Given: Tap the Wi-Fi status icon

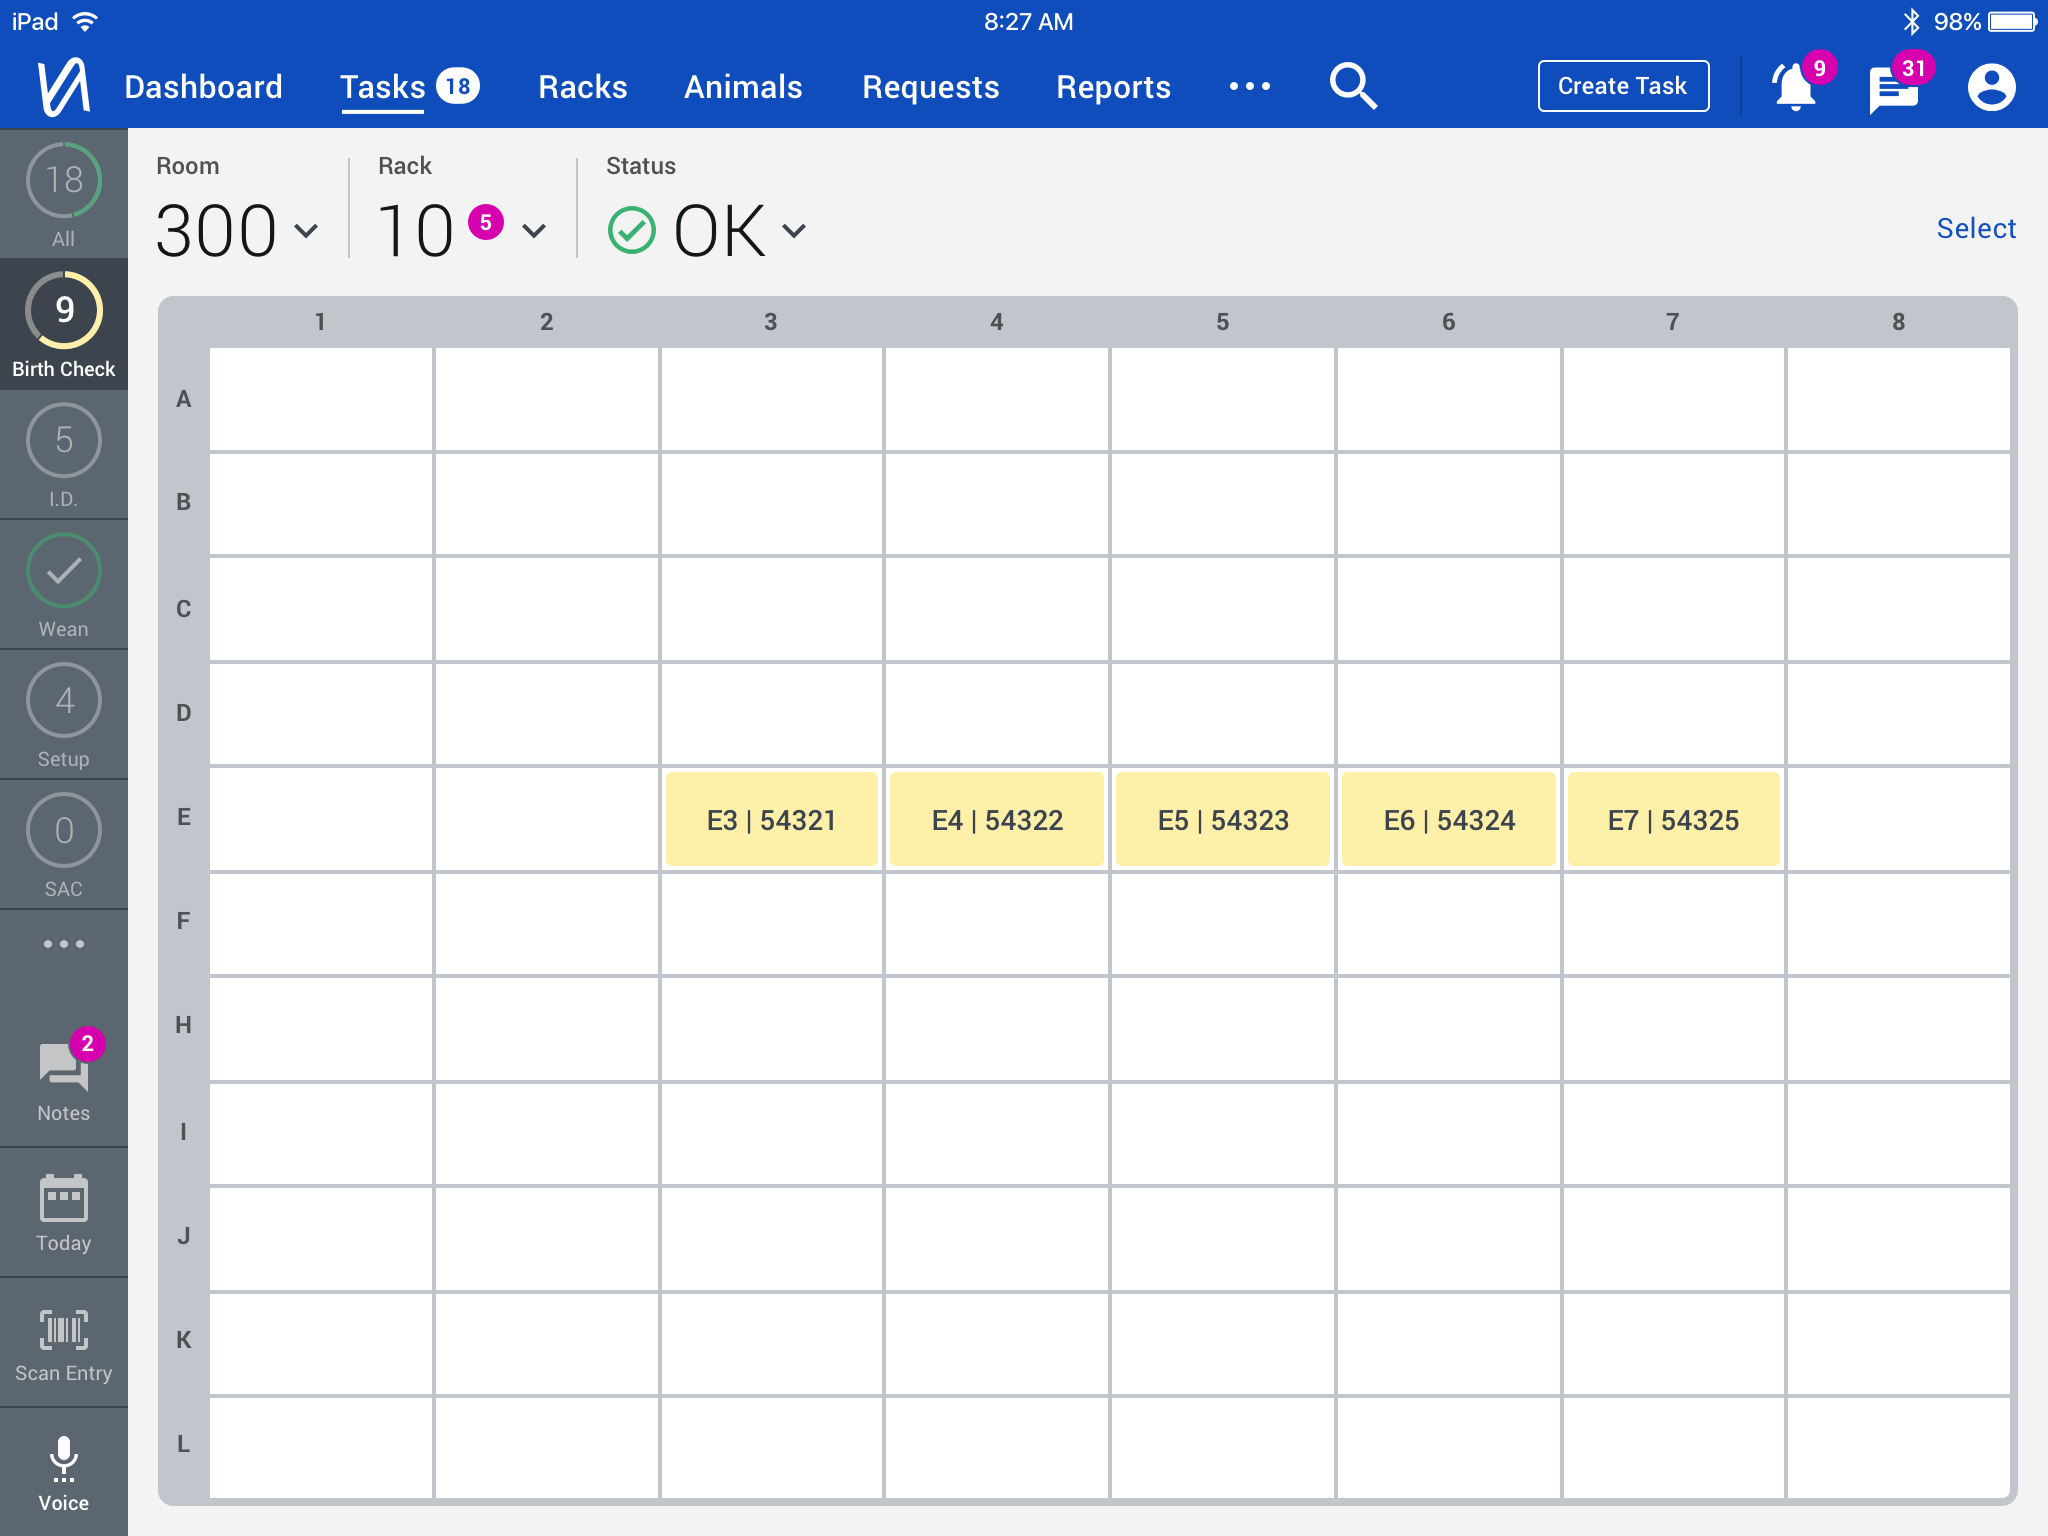Looking at the screenshot, I should (86, 21).
